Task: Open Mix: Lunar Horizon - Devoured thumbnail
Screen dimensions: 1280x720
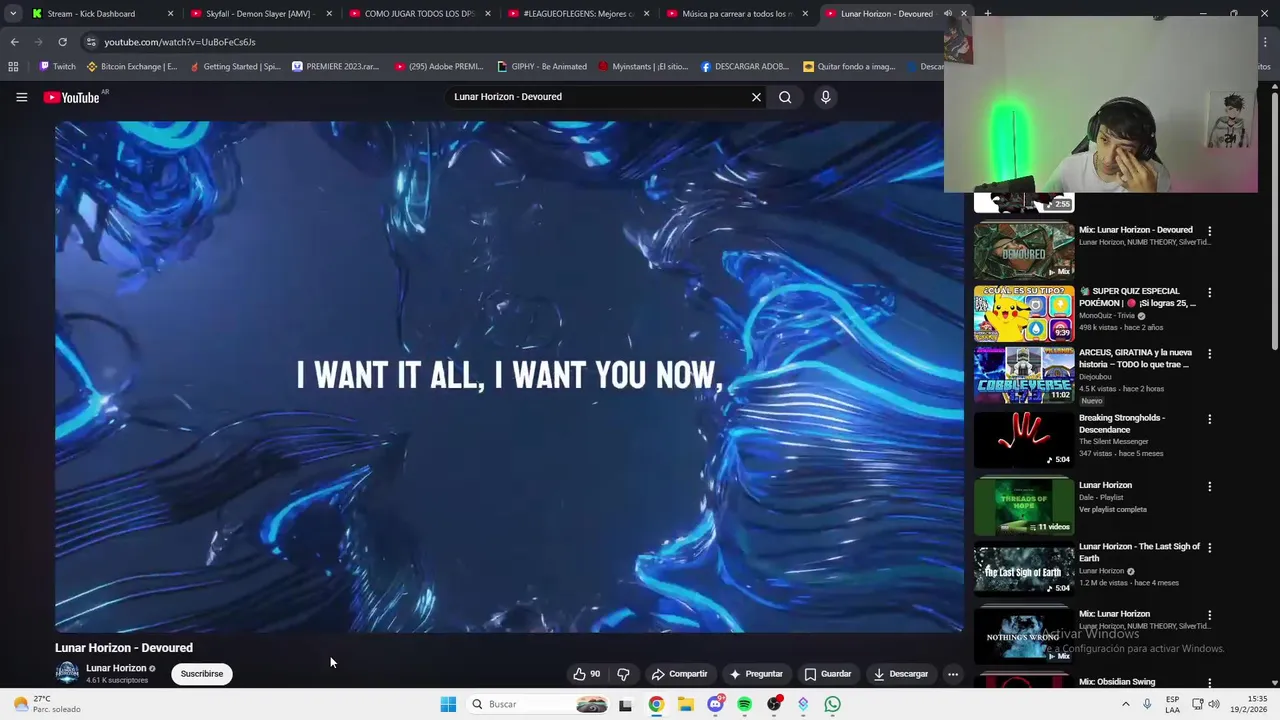Action: click(x=1024, y=250)
